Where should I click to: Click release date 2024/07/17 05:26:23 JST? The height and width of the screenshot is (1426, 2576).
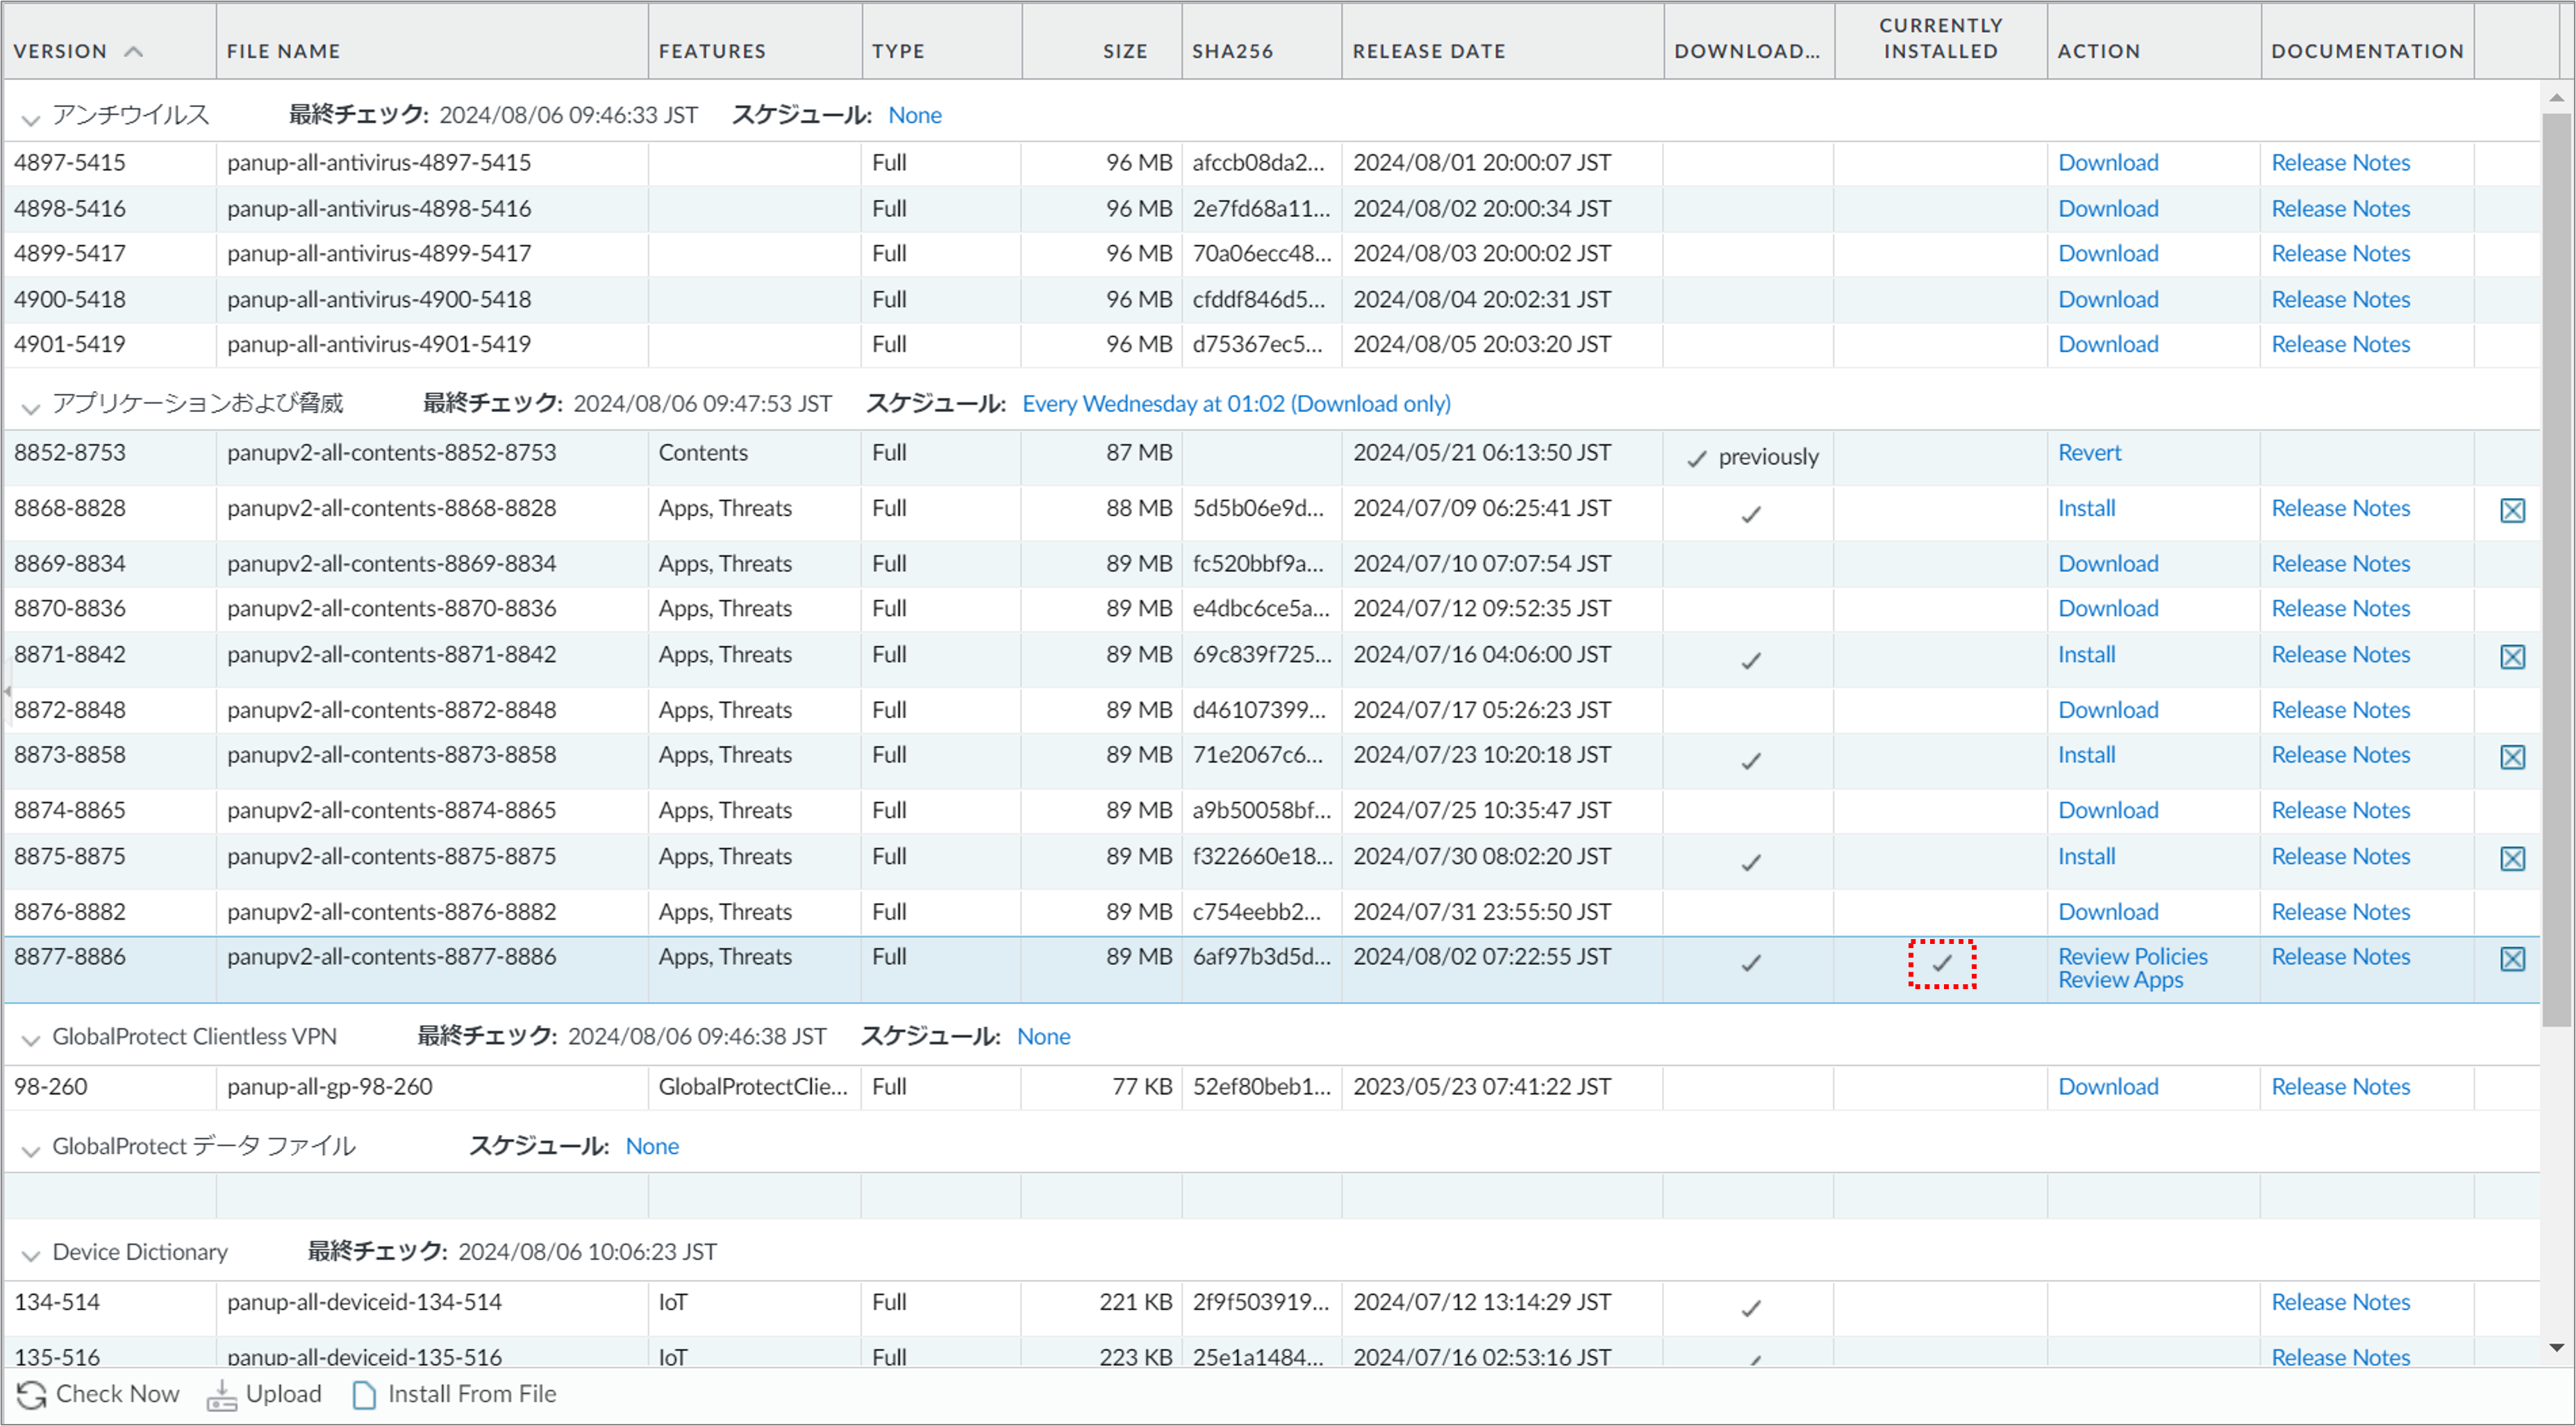1482,710
